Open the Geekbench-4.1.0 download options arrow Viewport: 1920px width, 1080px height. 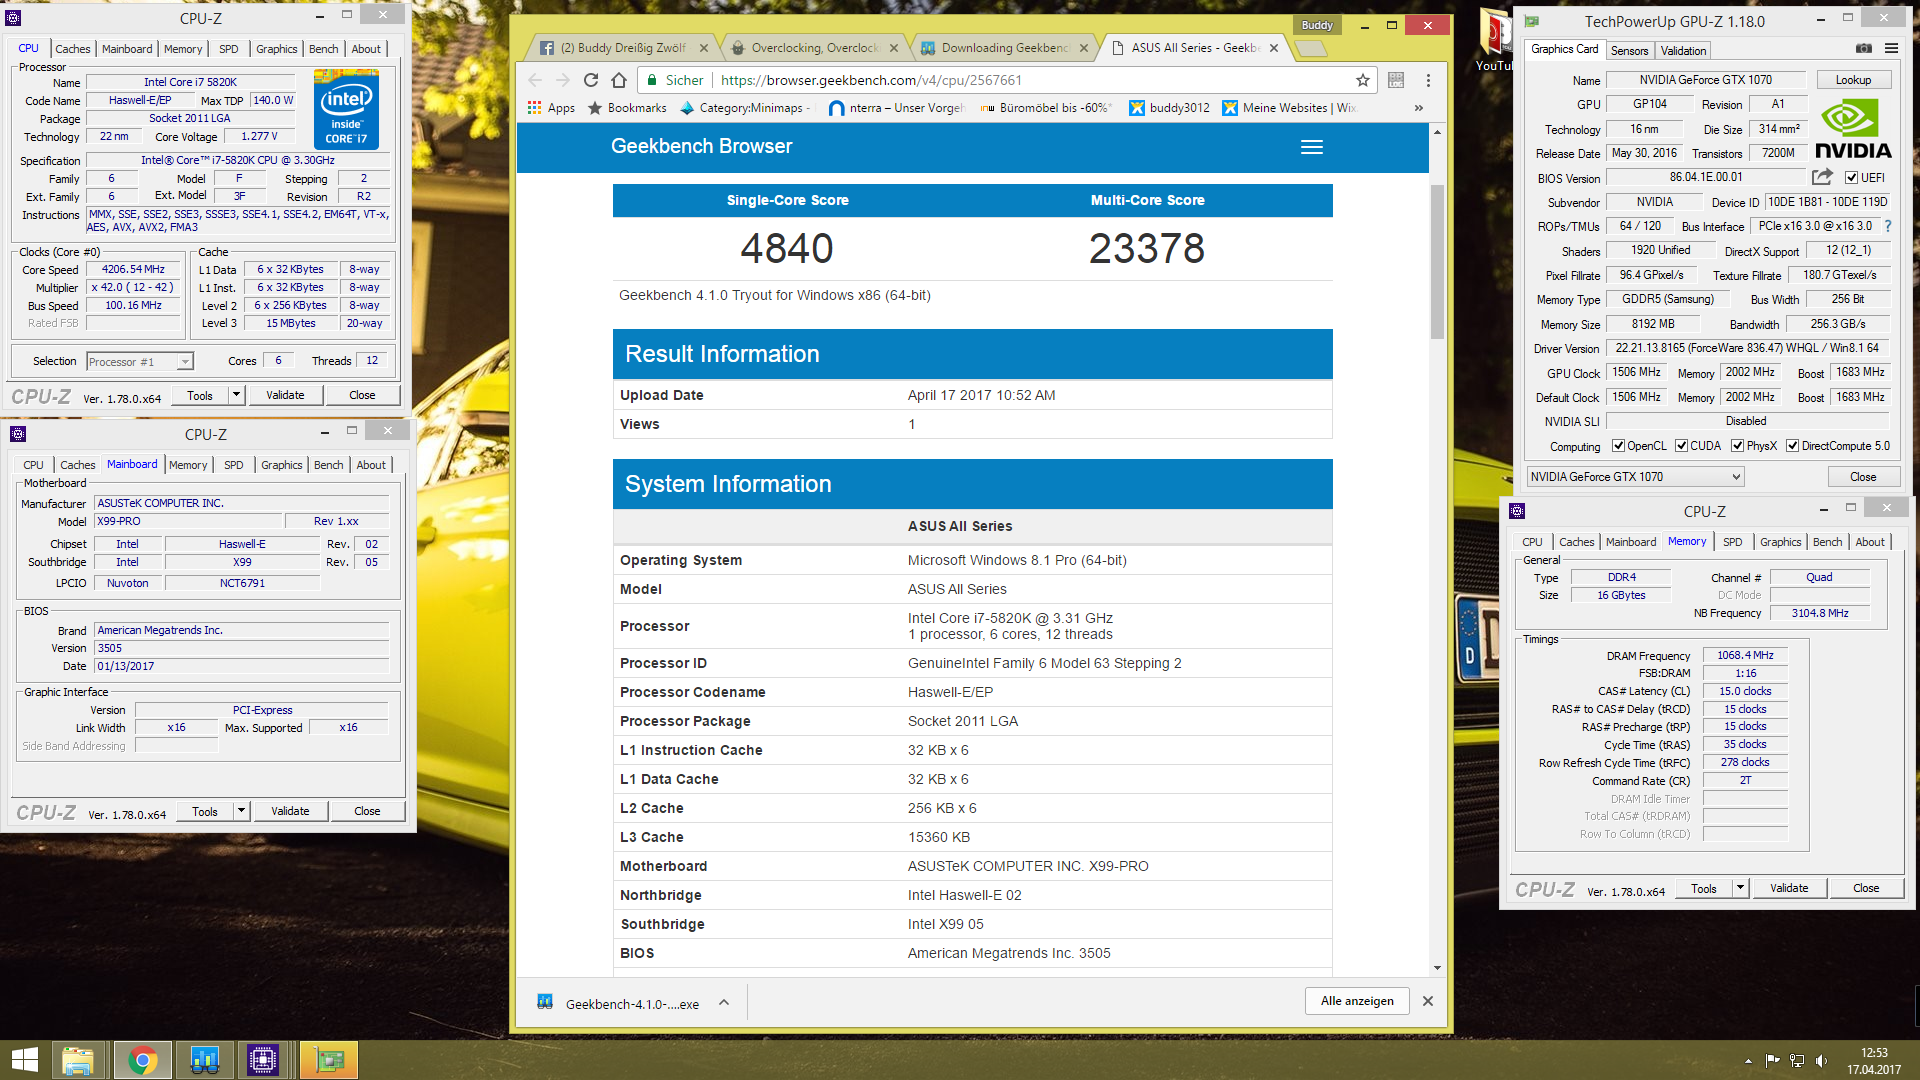pos(724,1003)
